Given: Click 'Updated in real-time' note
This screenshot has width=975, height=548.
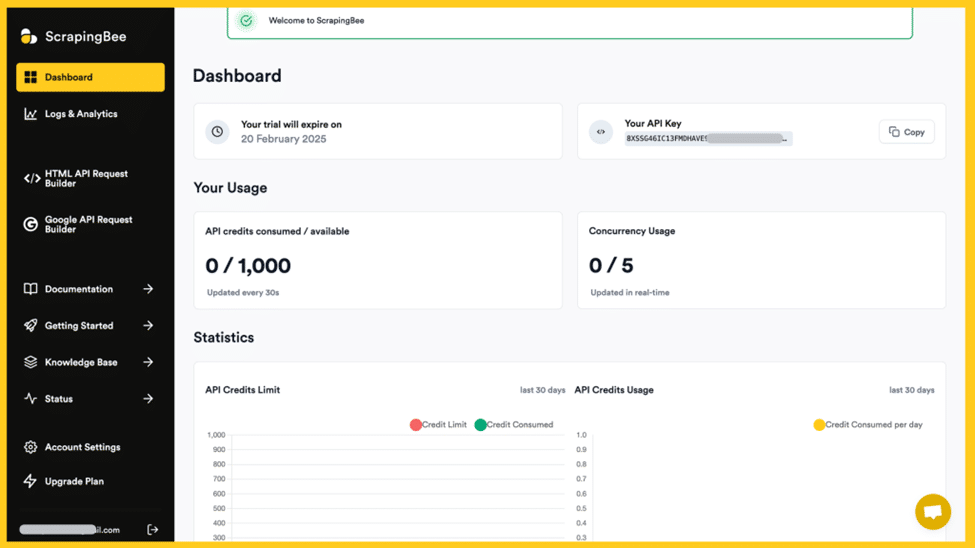Looking at the screenshot, I should coord(630,292).
